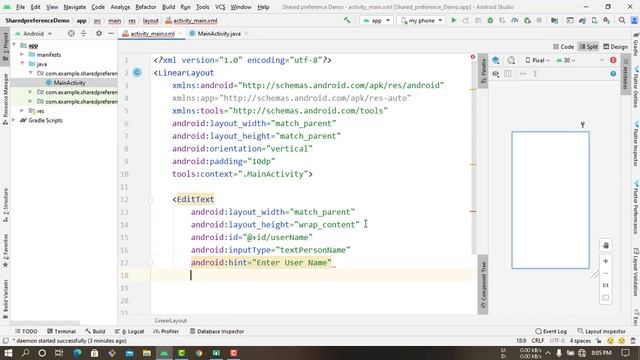Image resolution: width=640 pixels, height=360 pixels.
Task: Switch editor to Code view mode
Action: pos(564,47)
